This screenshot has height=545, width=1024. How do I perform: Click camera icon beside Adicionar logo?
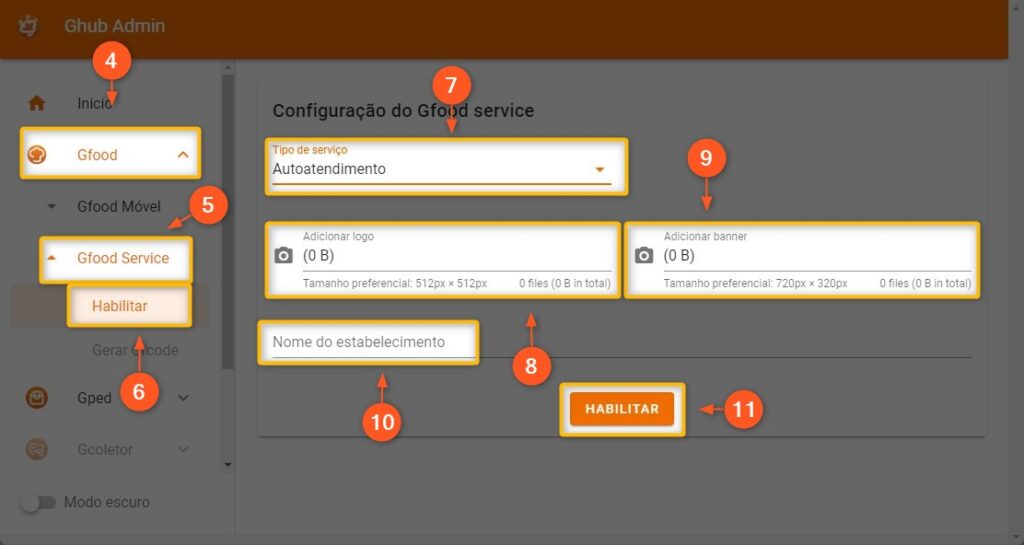pyautogui.click(x=283, y=256)
